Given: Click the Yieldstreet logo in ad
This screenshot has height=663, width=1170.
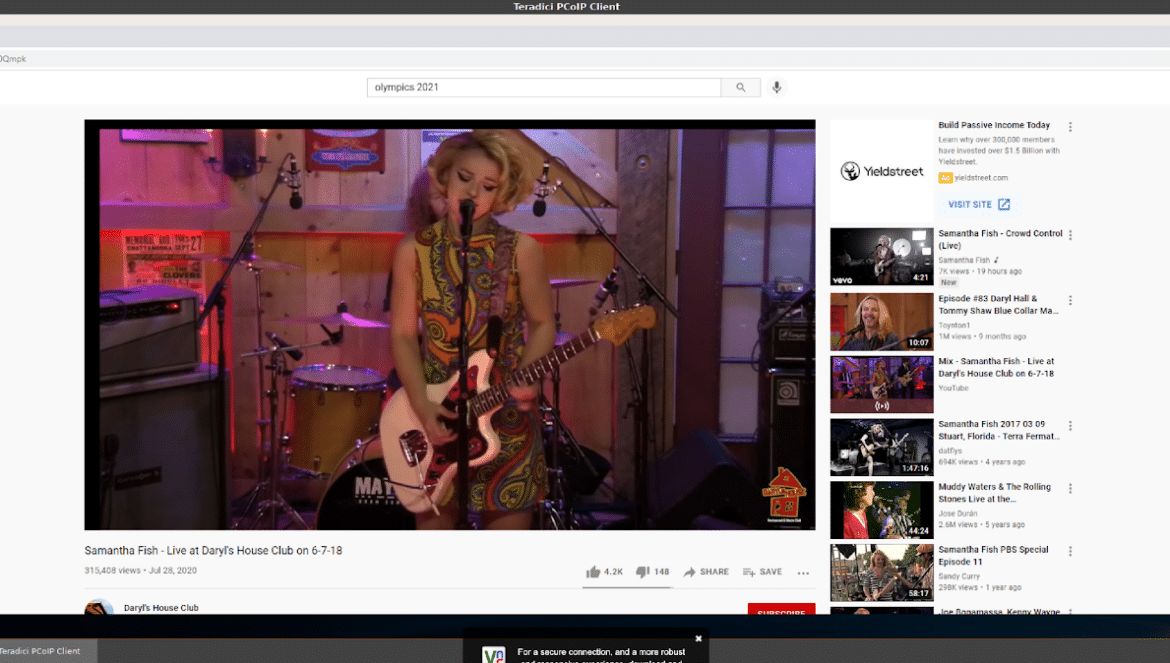Looking at the screenshot, I should click(882, 172).
